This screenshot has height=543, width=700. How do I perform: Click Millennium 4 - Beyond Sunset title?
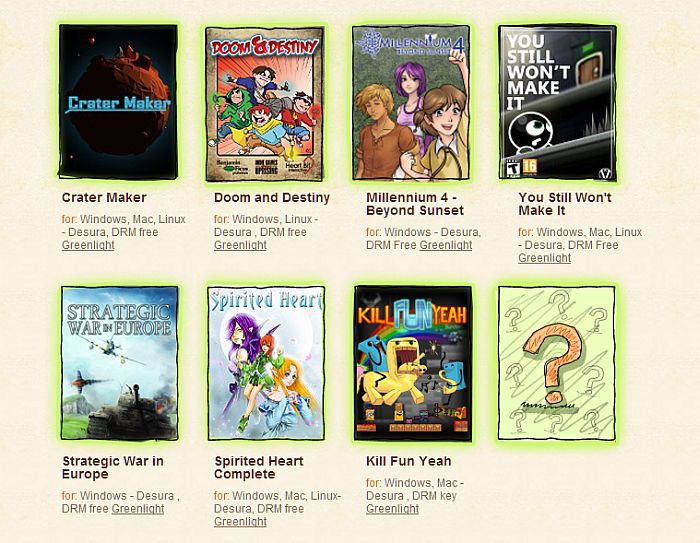(x=415, y=204)
